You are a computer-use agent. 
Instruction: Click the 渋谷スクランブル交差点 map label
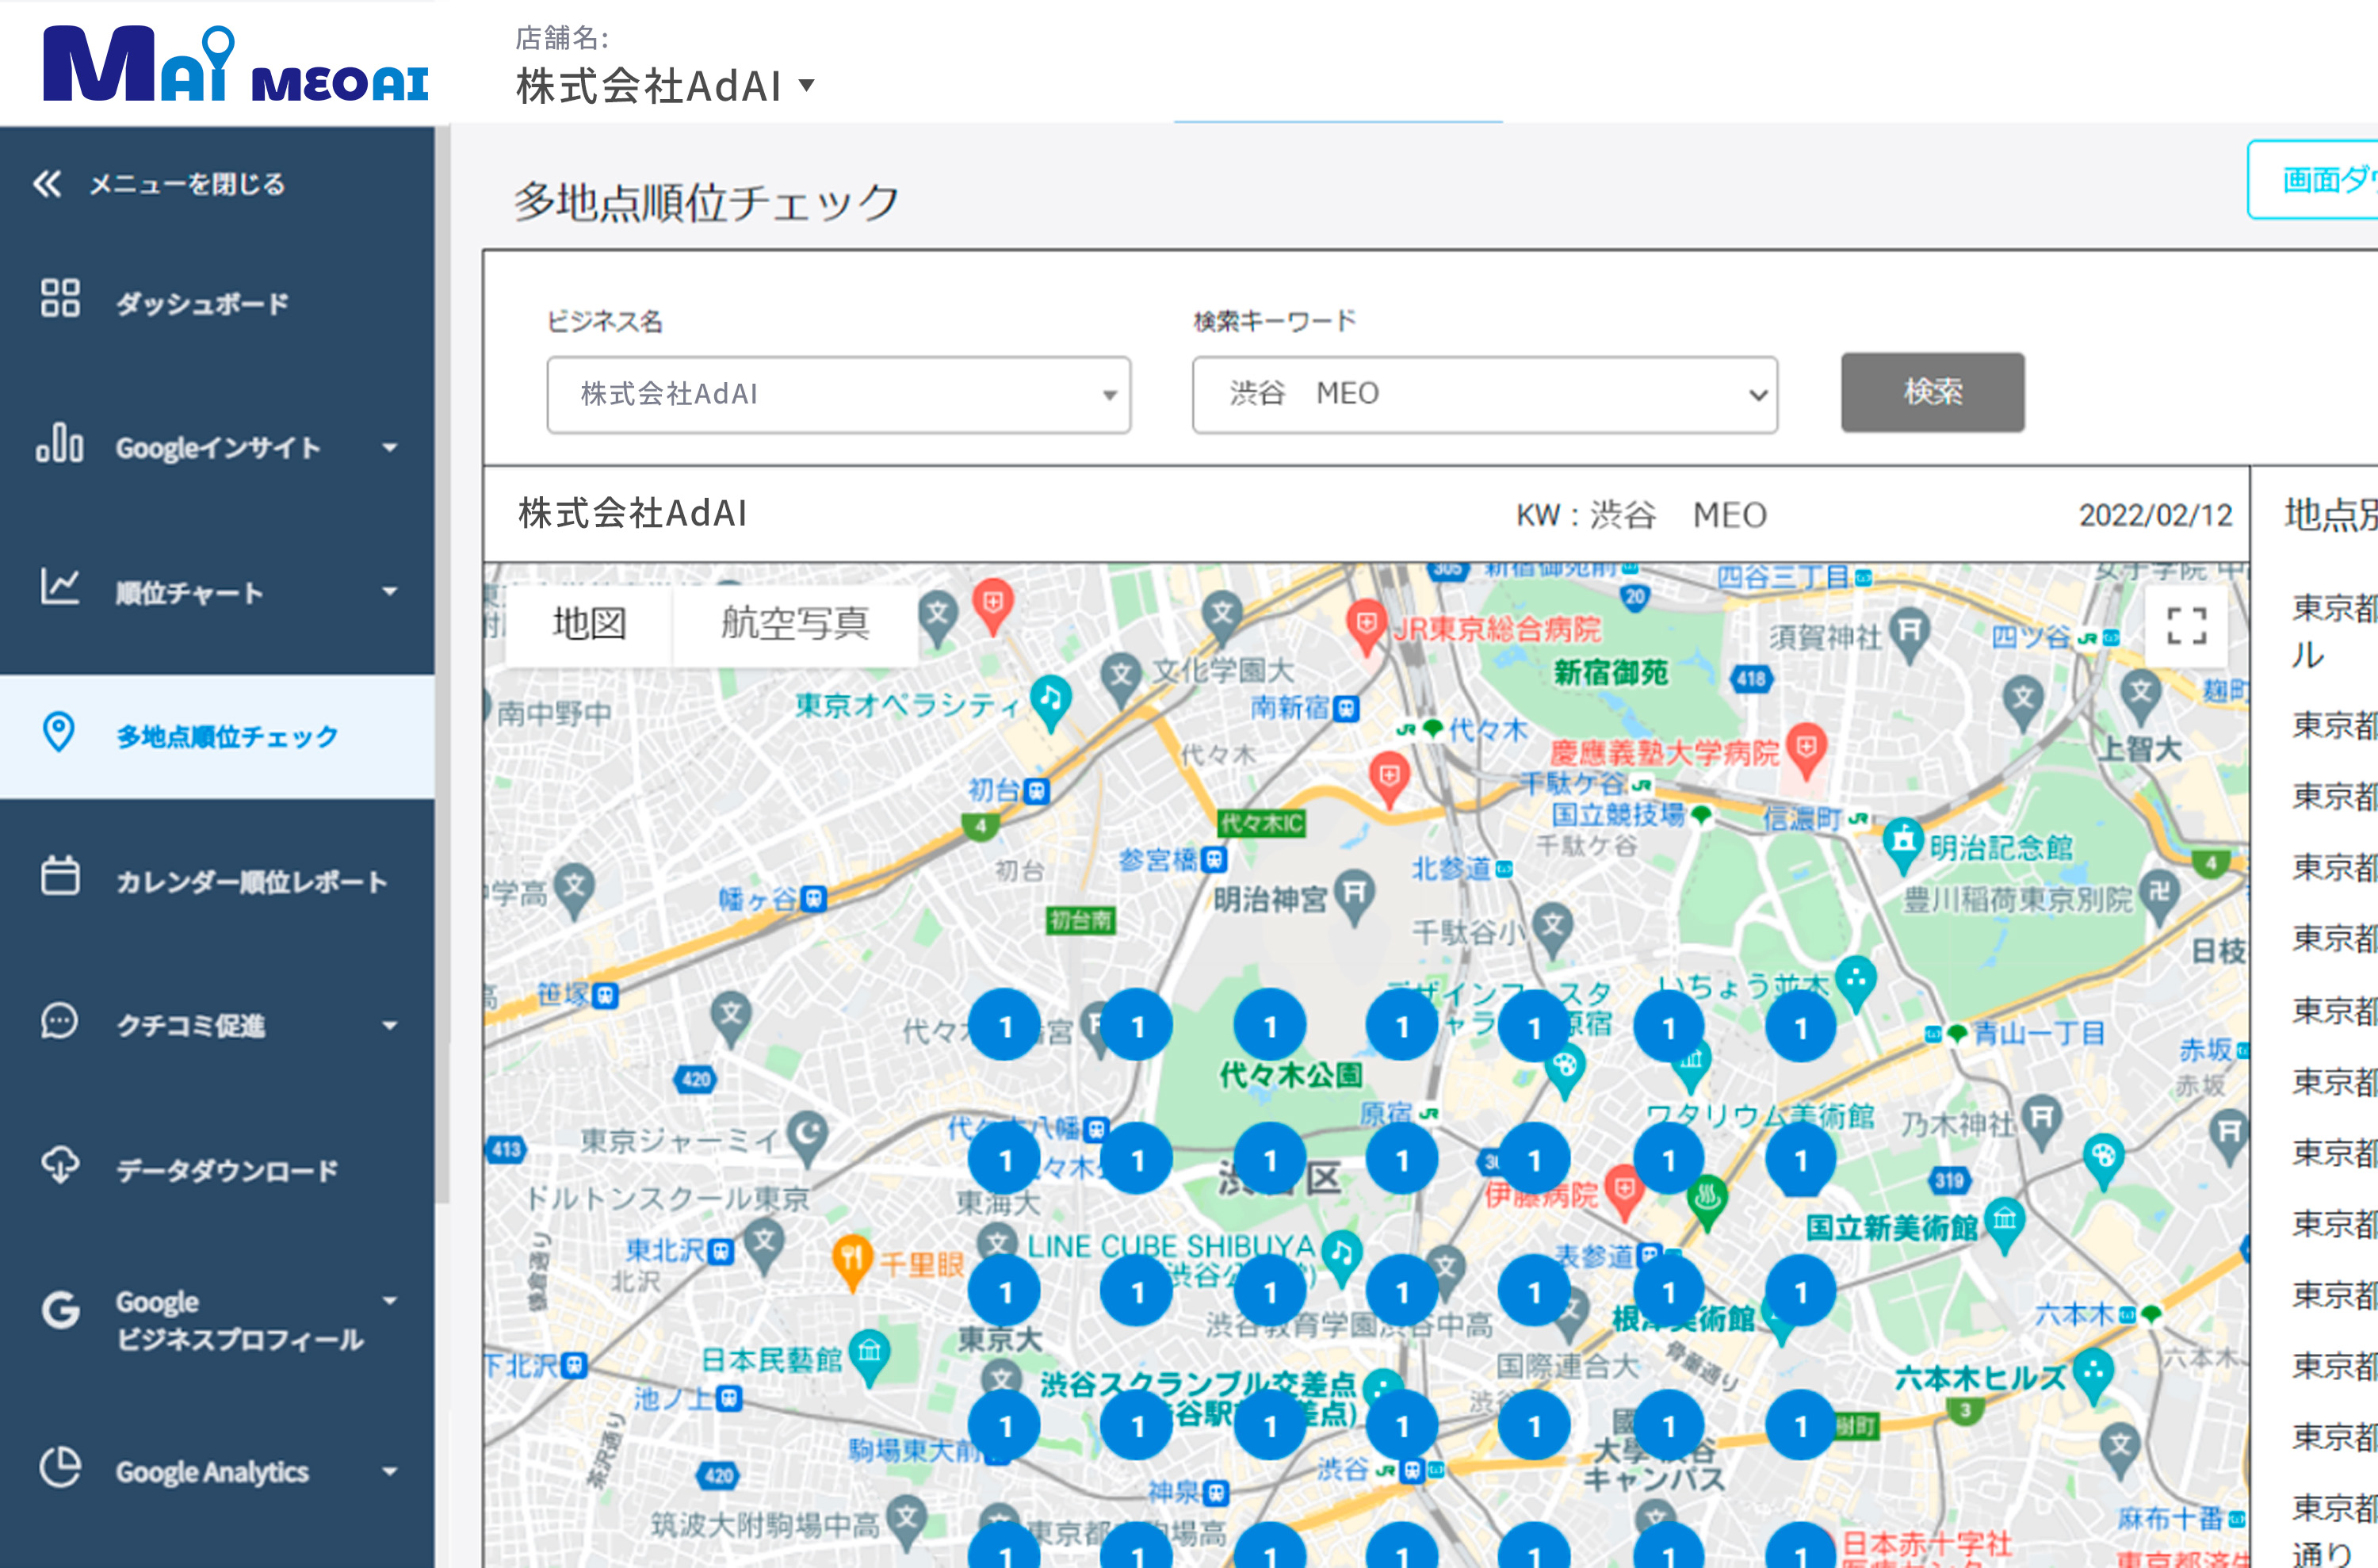pyautogui.click(x=1198, y=1385)
